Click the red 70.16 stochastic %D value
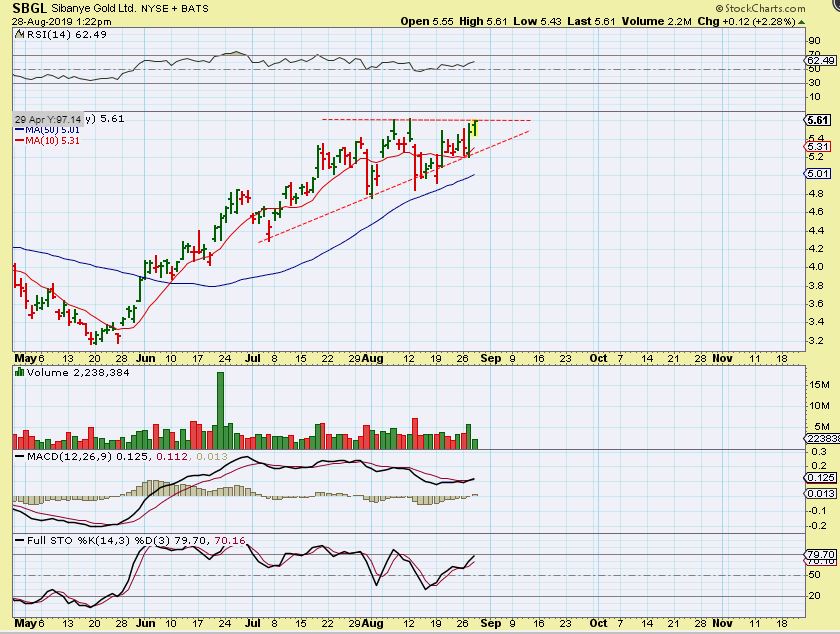This screenshot has height=634, width=840. [x=229, y=540]
